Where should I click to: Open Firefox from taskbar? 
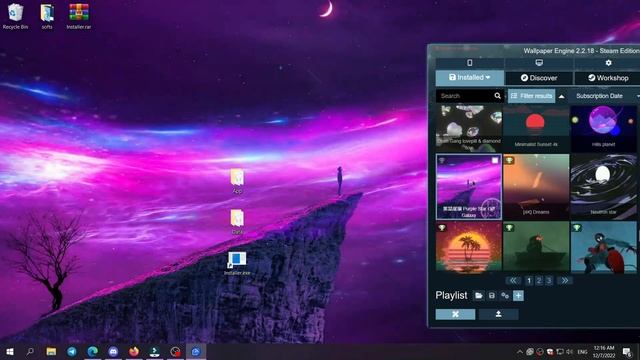[134, 351]
